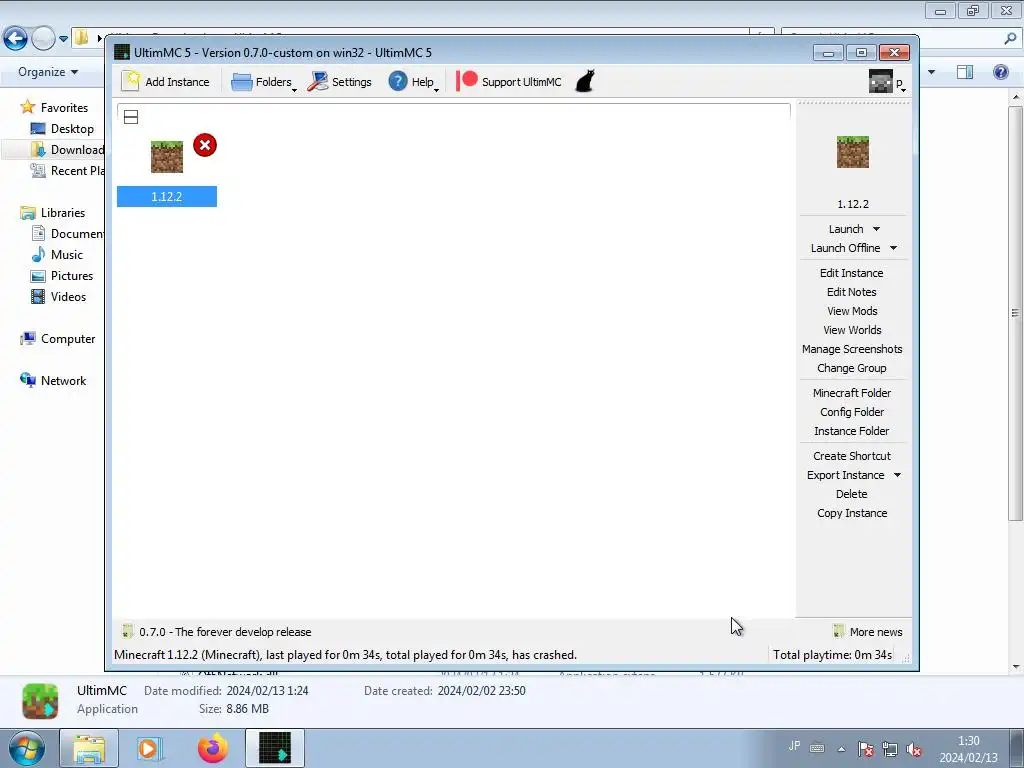1024x768 pixels.
Task: Open View Mods
Action: [x=852, y=311]
